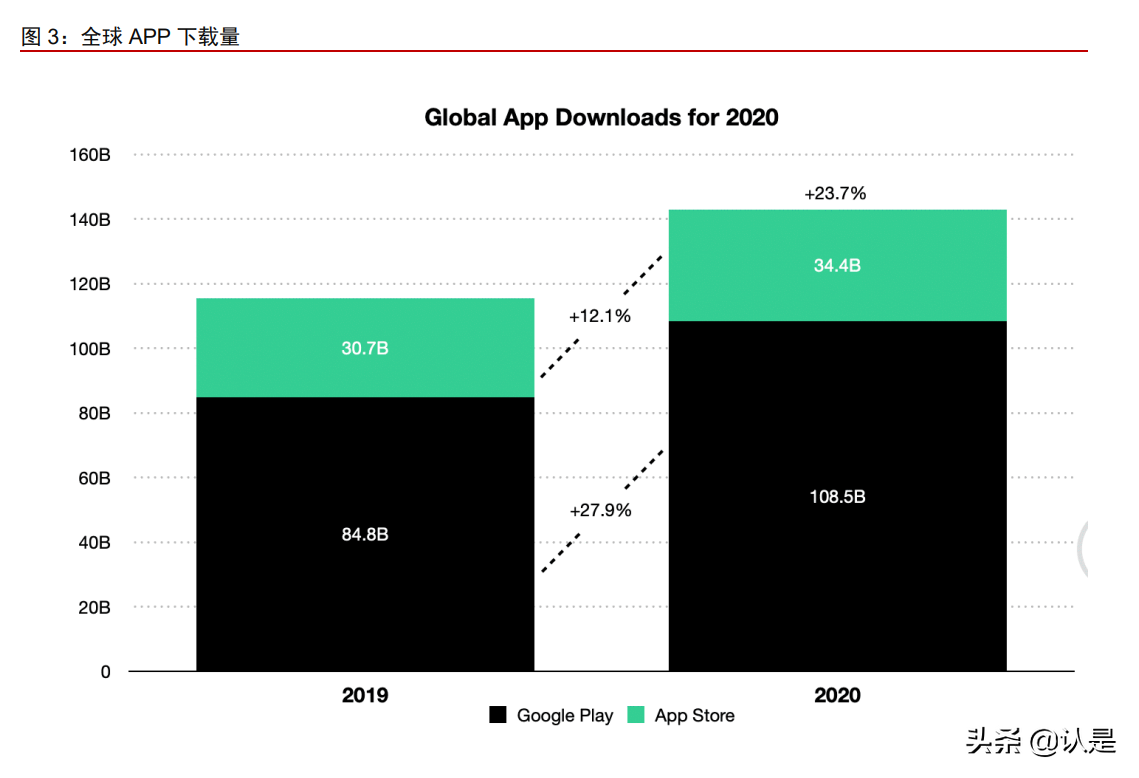Viewport: 1139px width, 778px height.
Task: Click the 160B y-axis tick label
Action: 91,155
